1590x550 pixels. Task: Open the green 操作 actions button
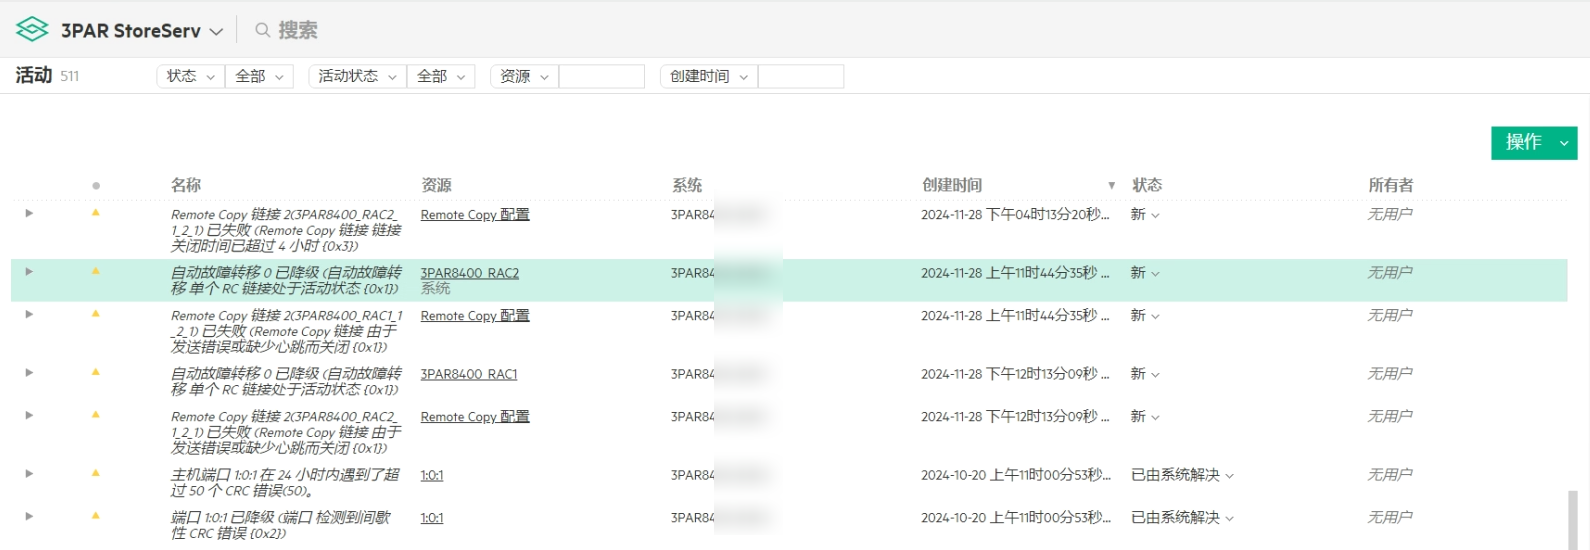(x=1534, y=142)
